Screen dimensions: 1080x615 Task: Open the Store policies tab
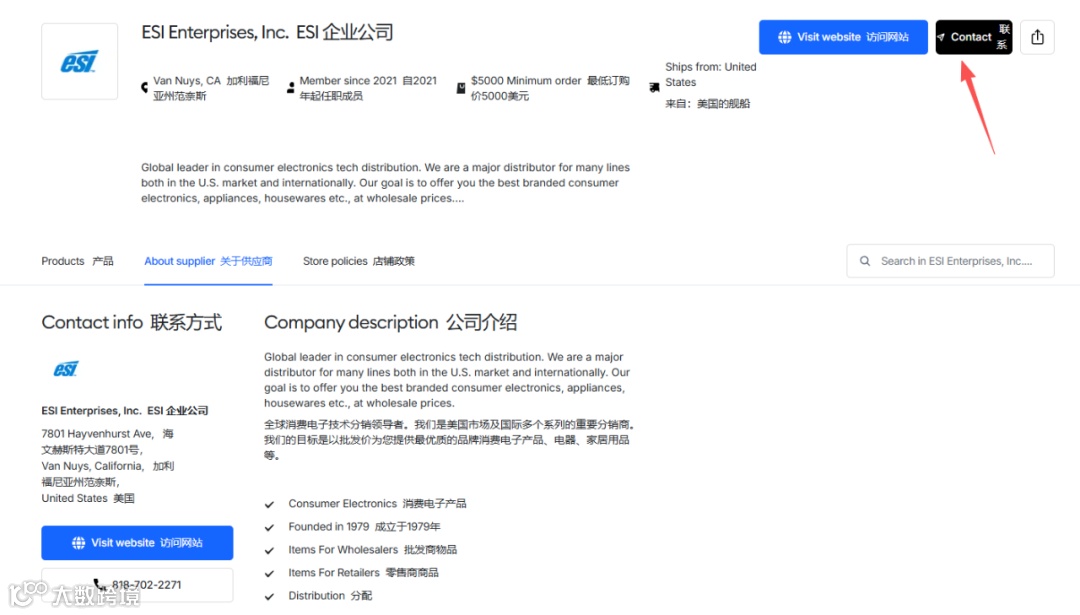359,261
